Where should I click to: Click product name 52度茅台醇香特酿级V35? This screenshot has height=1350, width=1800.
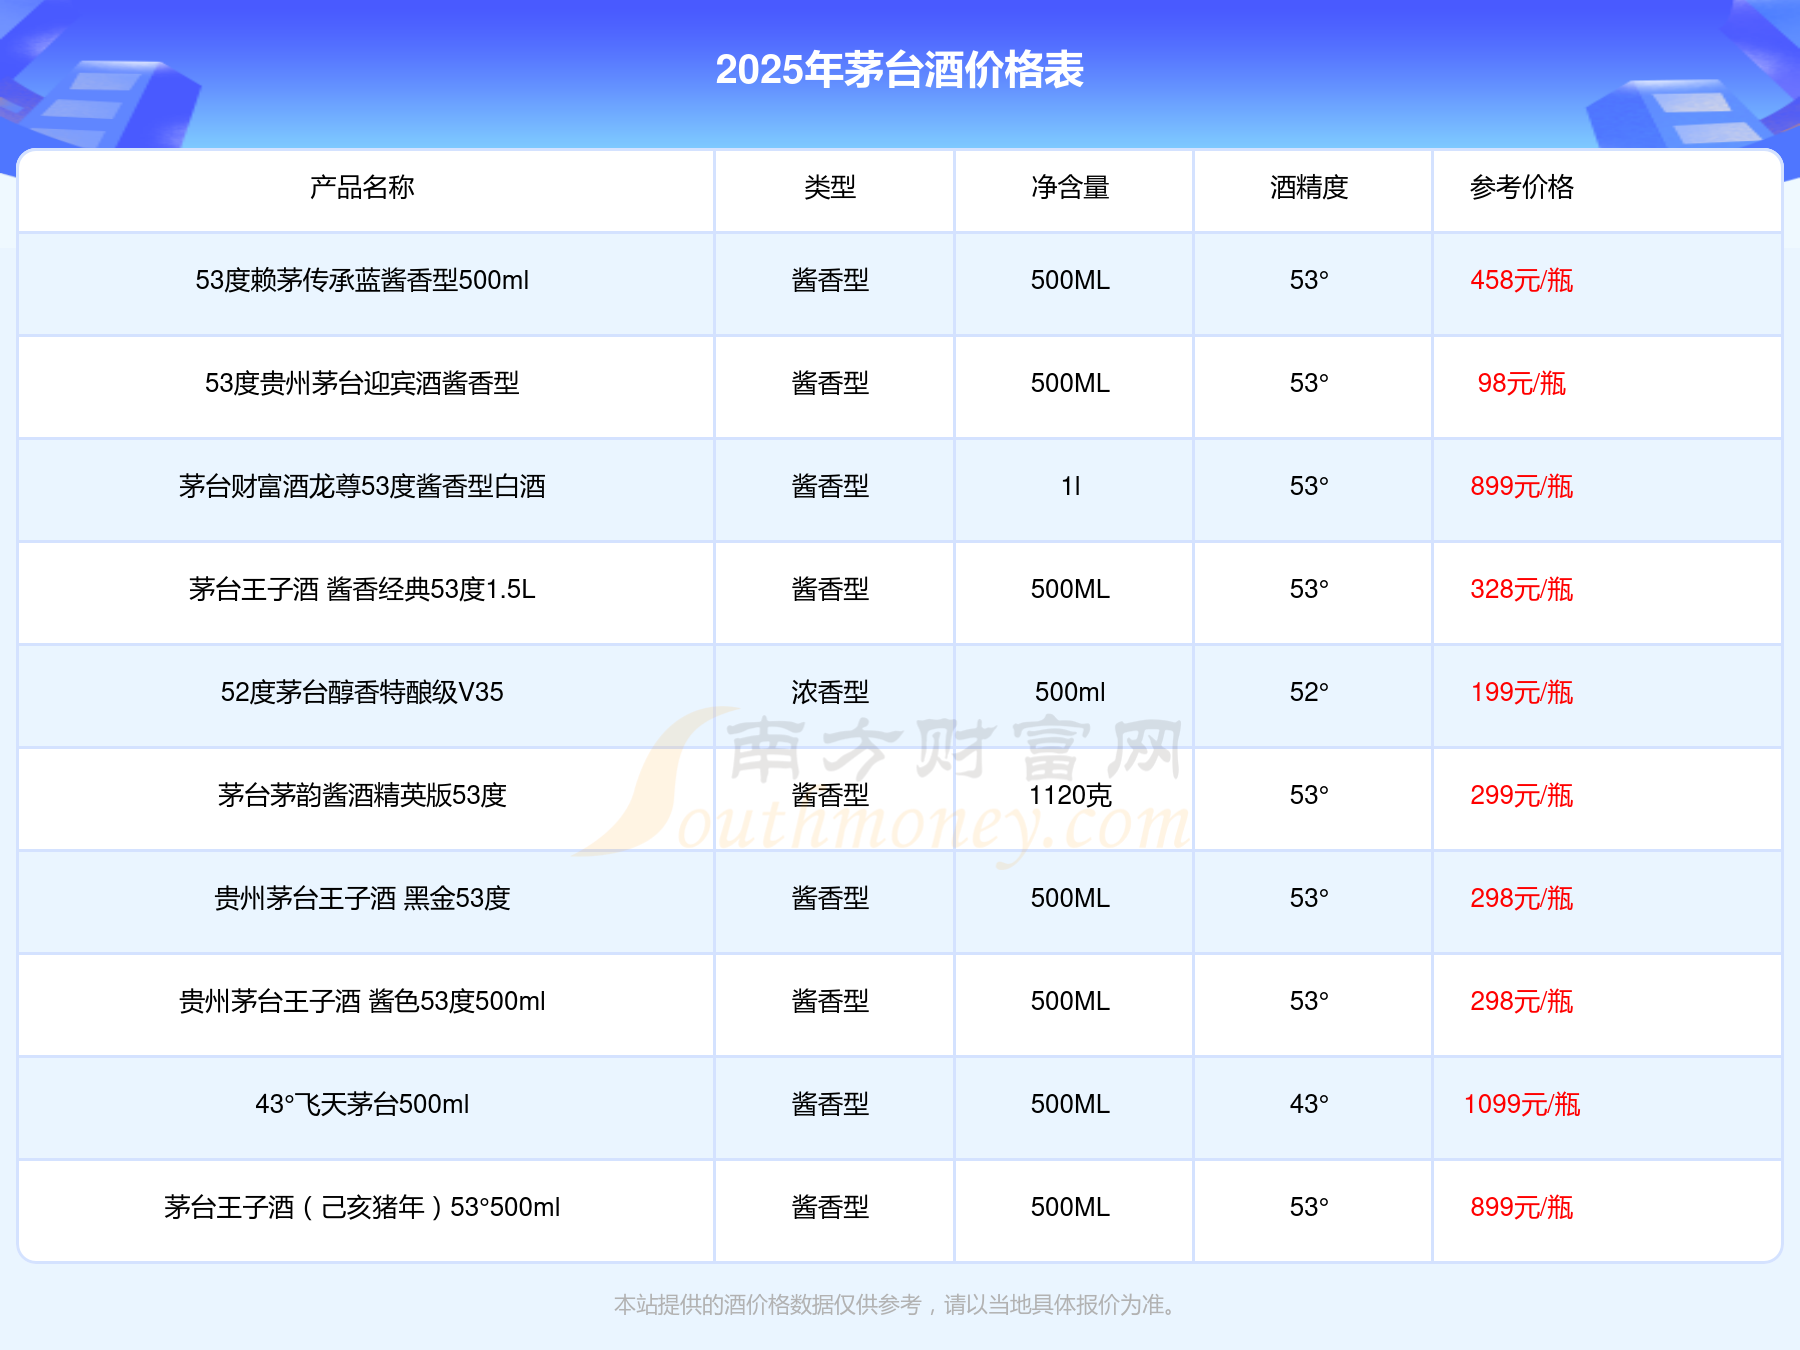[362, 692]
